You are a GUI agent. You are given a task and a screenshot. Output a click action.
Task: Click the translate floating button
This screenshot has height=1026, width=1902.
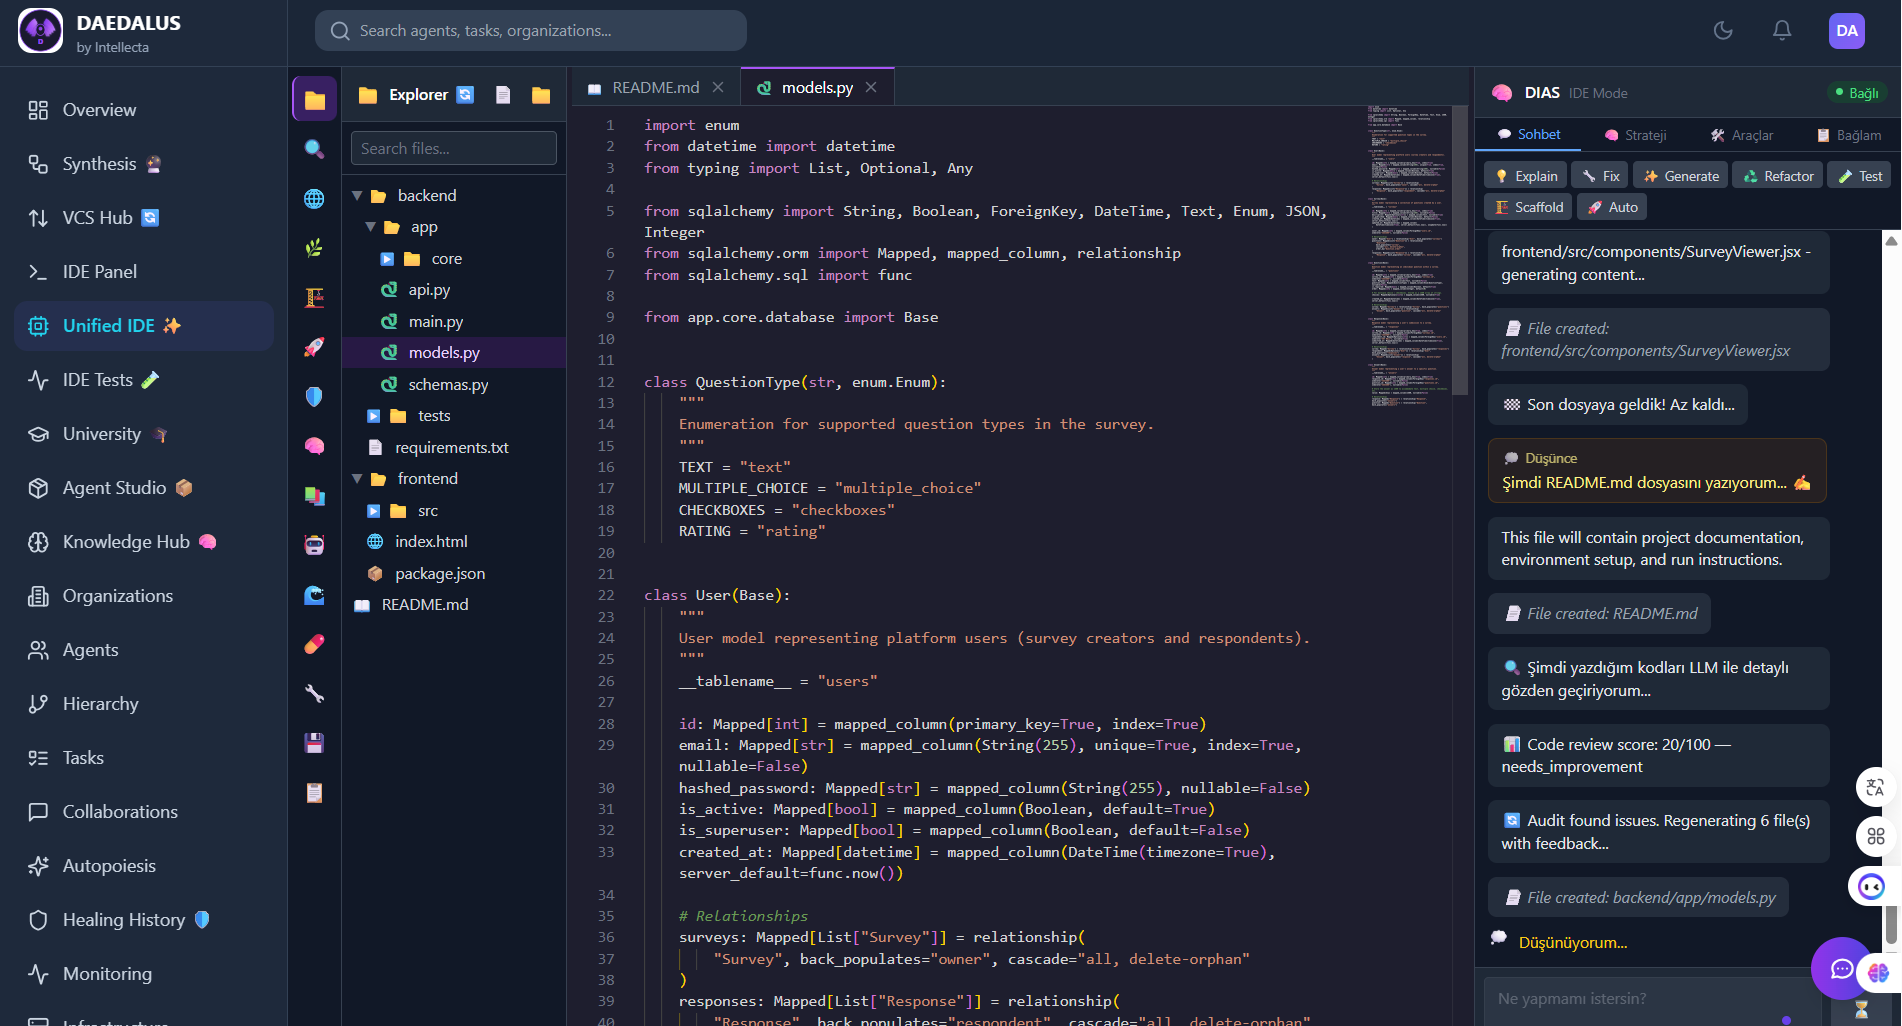1875,787
